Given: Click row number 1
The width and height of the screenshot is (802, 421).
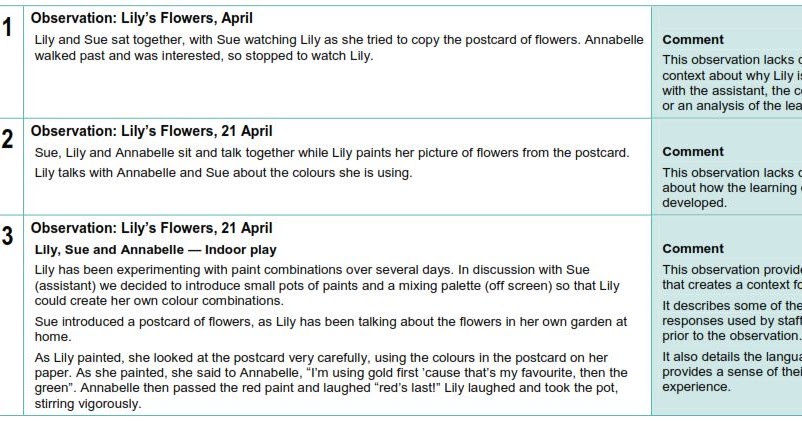Looking at the screenshot, I should (x=7, y=27).
